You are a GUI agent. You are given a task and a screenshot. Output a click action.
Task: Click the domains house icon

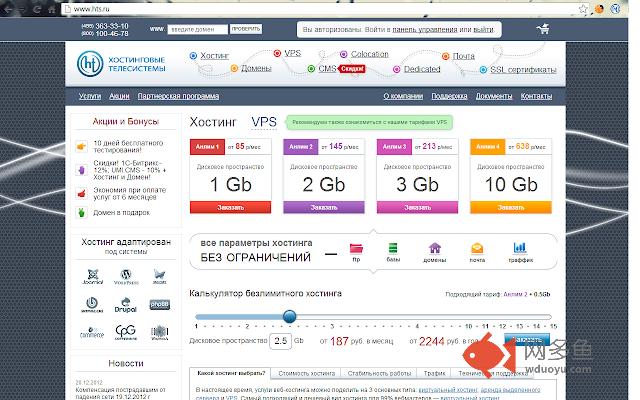435,248
